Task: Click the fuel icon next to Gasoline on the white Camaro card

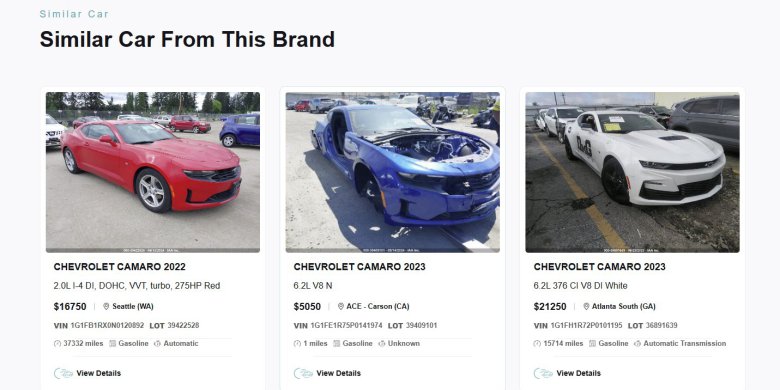Action: (592, 344)
